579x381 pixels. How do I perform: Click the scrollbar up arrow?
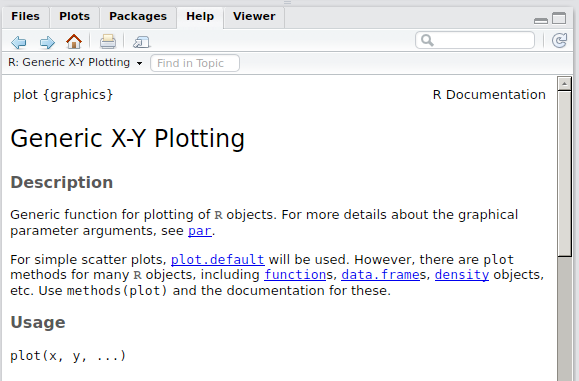click(x=564, y=83)
